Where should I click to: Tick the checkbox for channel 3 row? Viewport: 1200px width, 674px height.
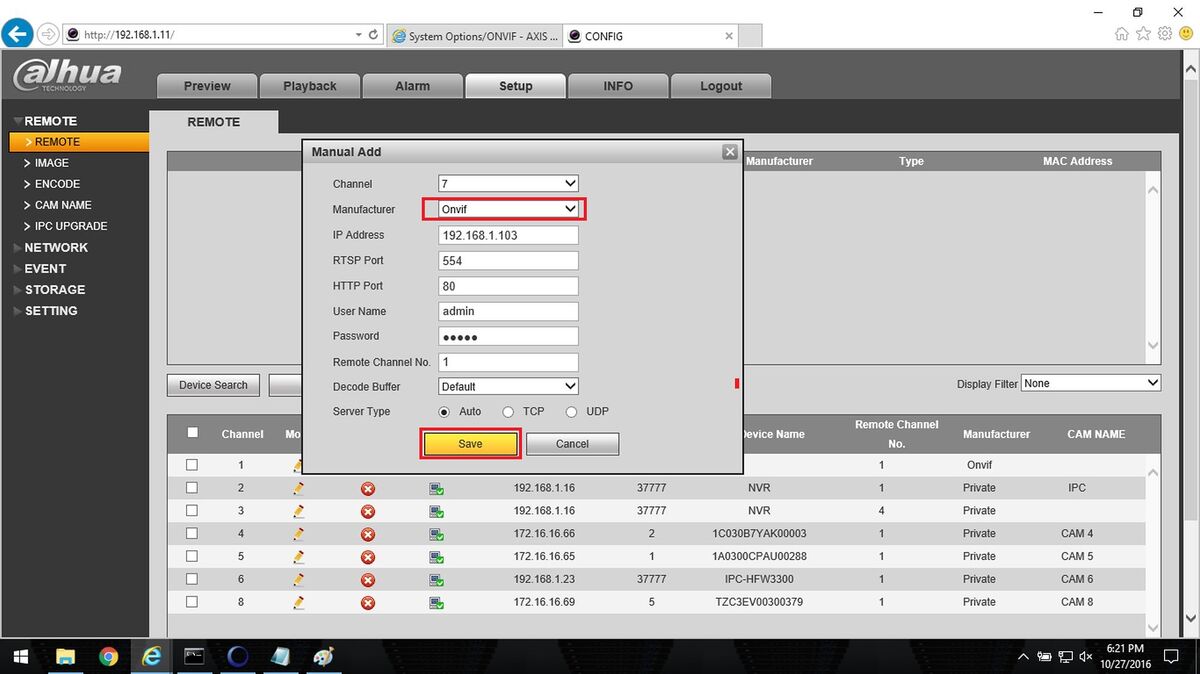(192, 511)
